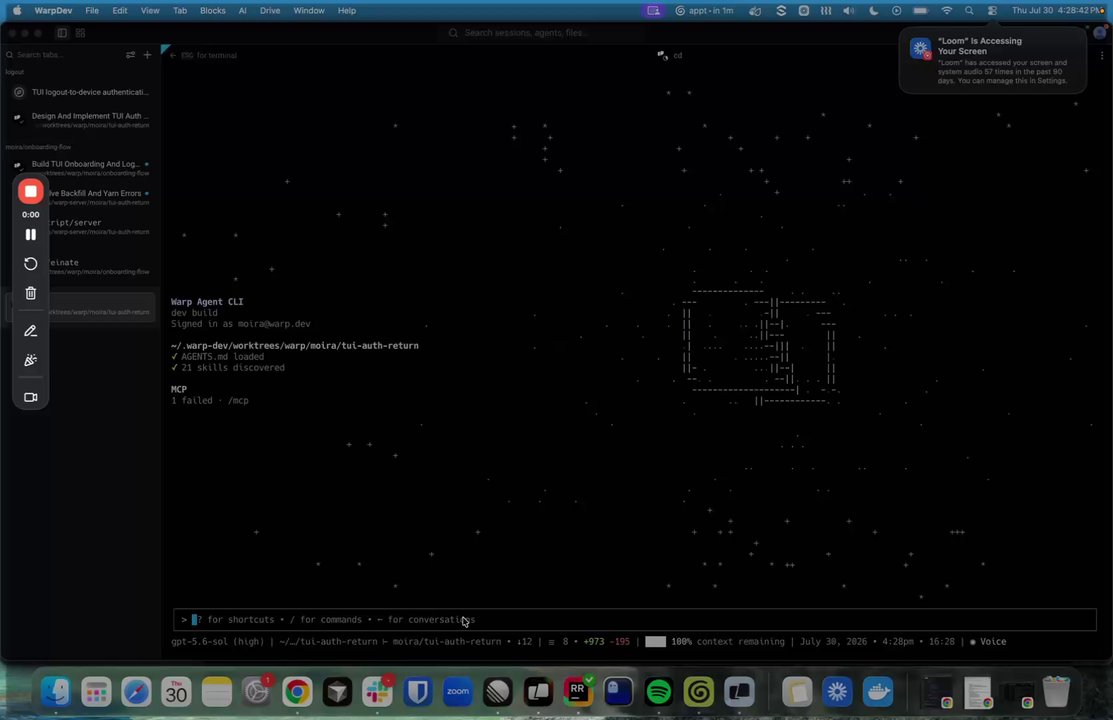Image resolution: width=1113 pixels, height=720 pixels.
Task: Open the Help menu
Action: [x=346, y=11]
